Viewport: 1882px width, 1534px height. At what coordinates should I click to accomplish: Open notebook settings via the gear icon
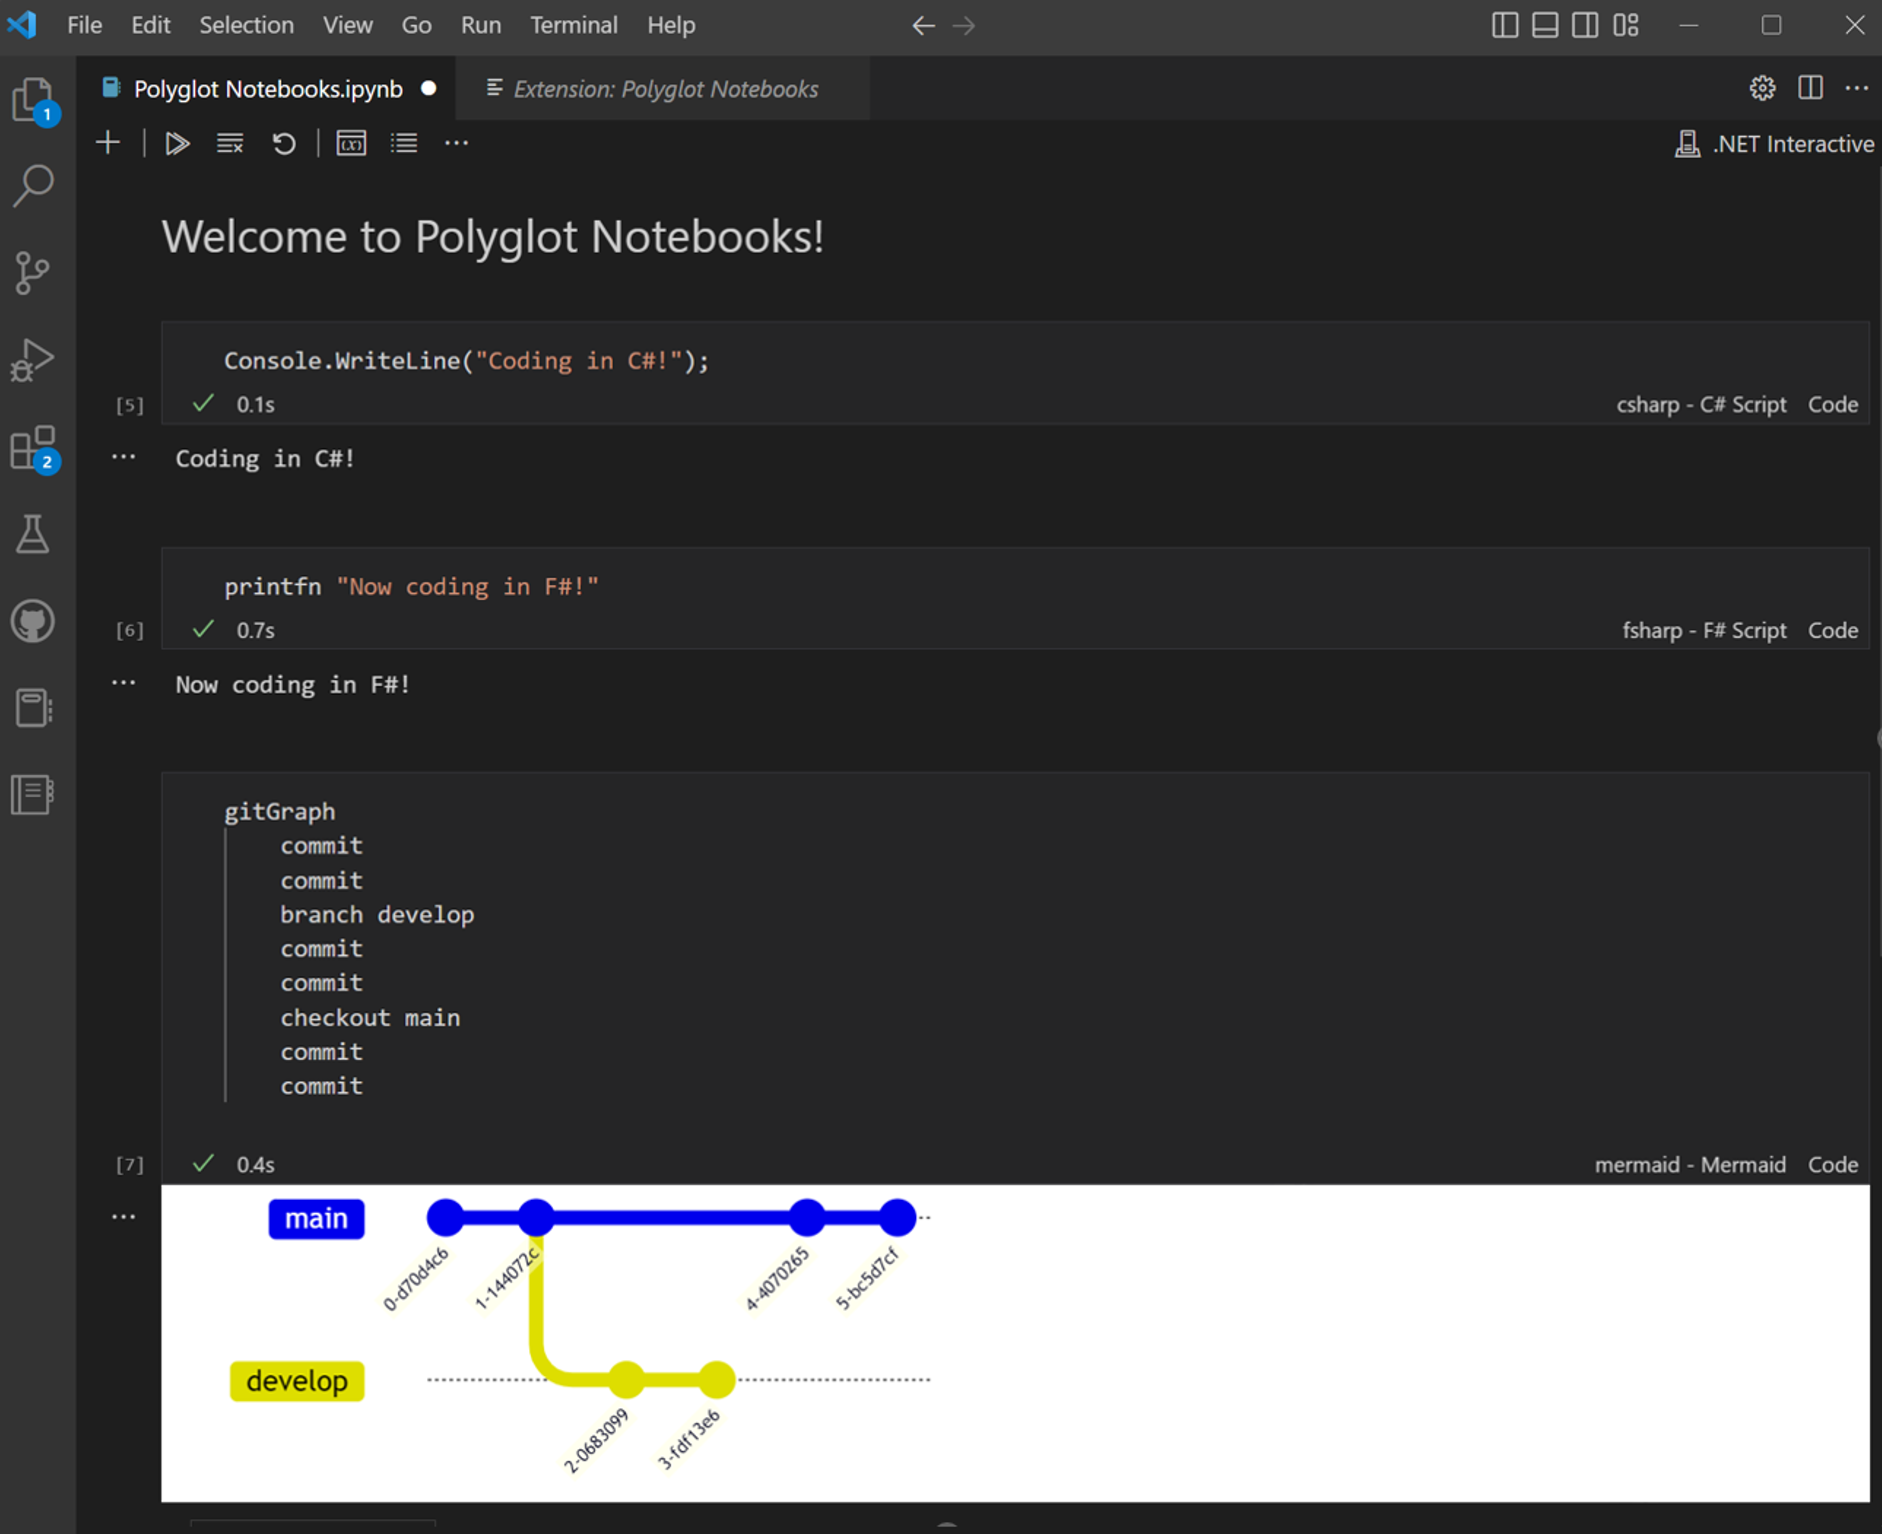1762,88
